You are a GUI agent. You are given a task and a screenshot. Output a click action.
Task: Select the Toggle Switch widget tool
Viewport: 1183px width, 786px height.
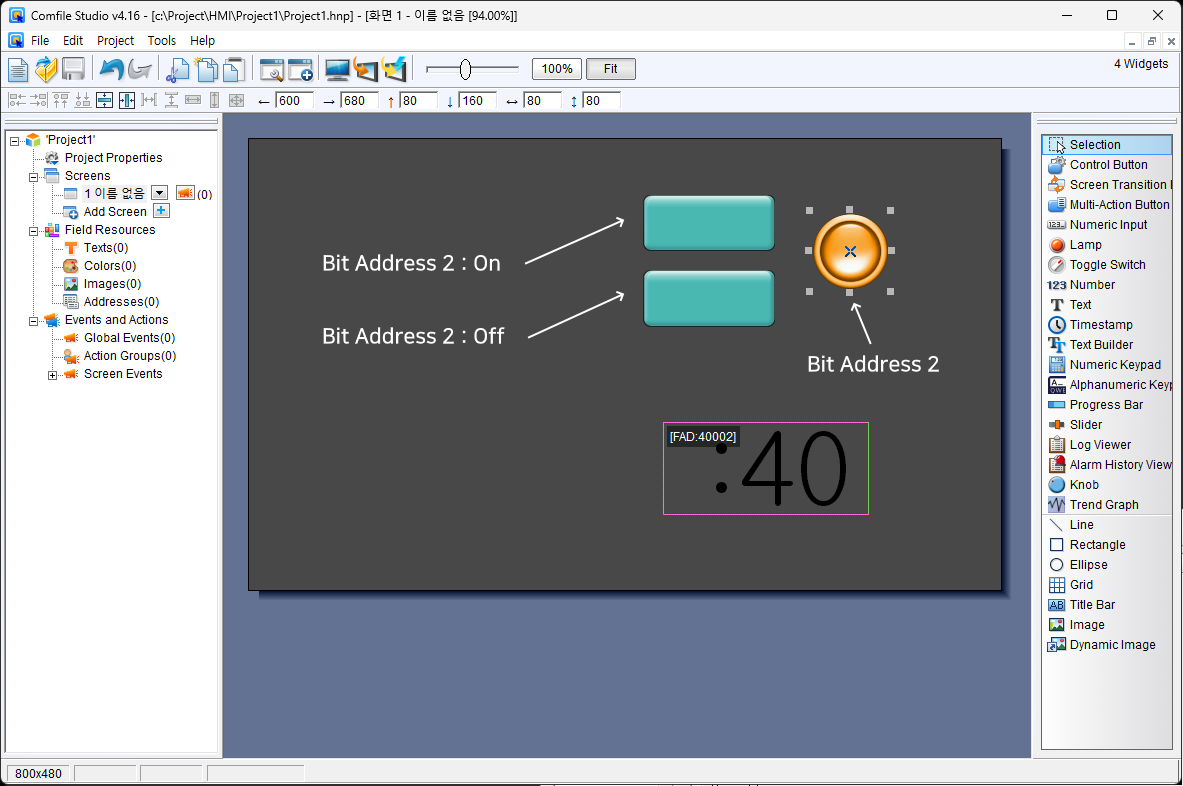1107,265
